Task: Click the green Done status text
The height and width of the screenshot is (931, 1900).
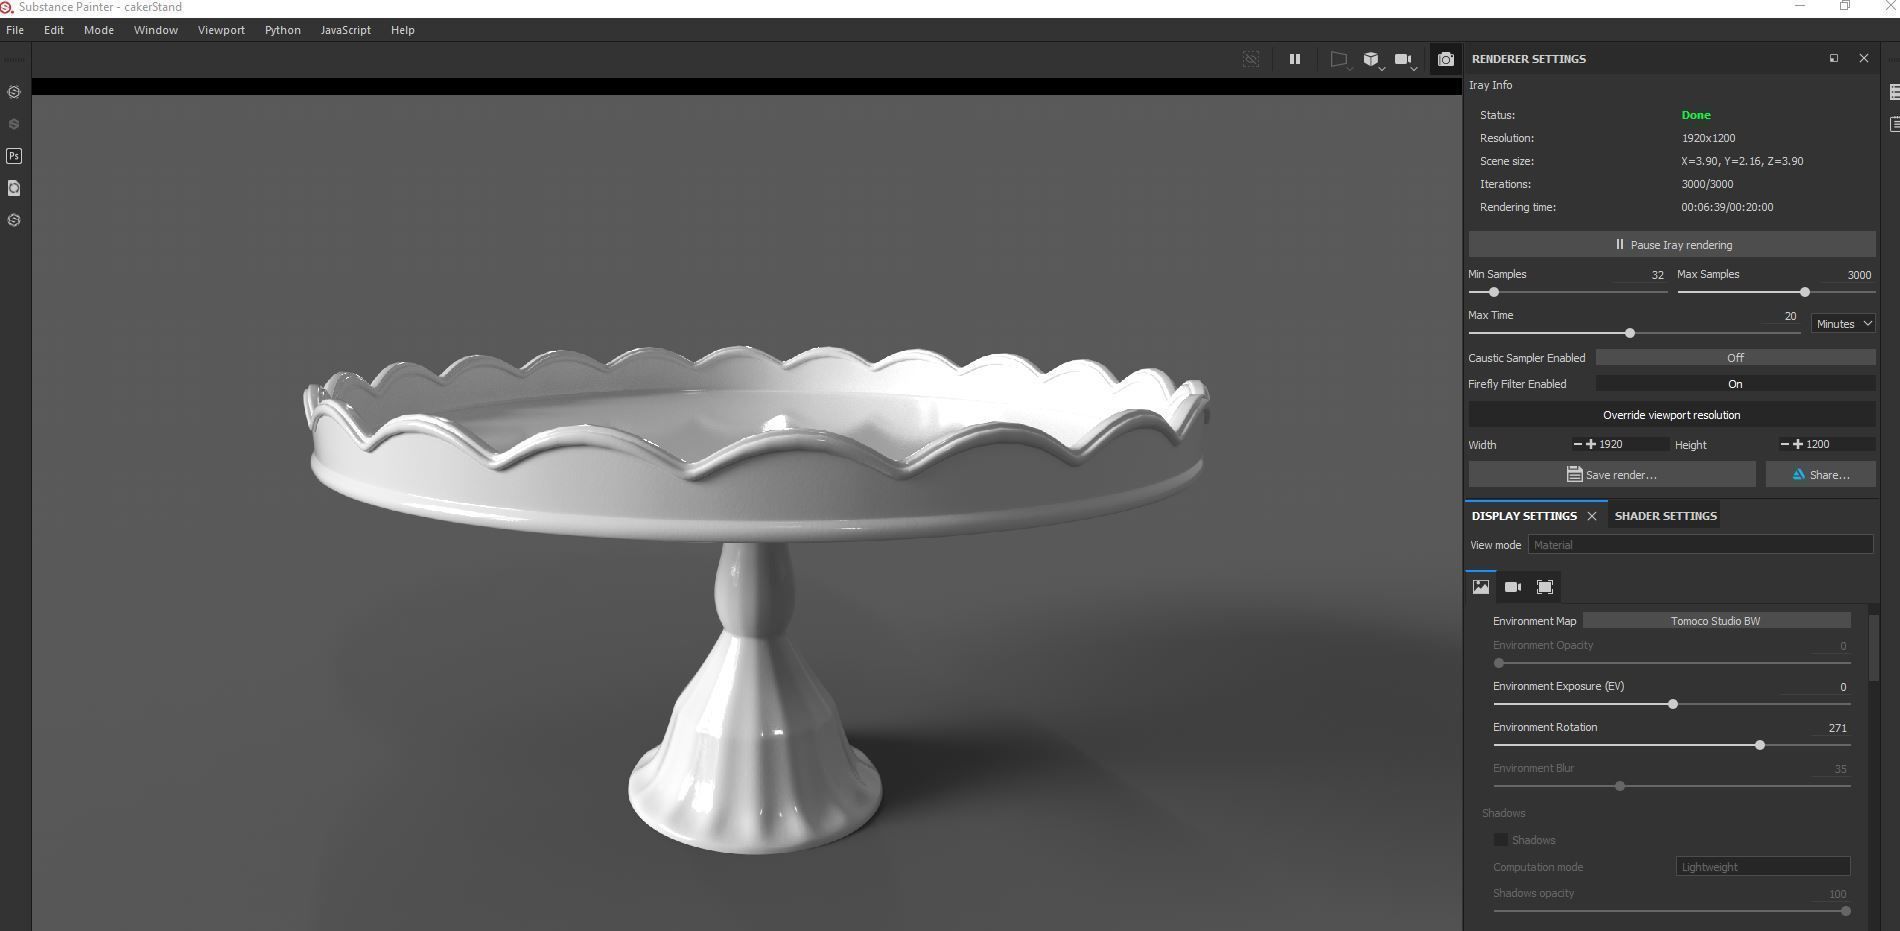Action: 1696,115
